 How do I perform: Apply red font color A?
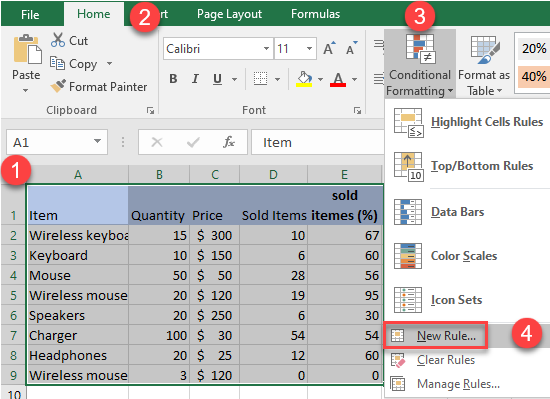(x=338, y=79)
